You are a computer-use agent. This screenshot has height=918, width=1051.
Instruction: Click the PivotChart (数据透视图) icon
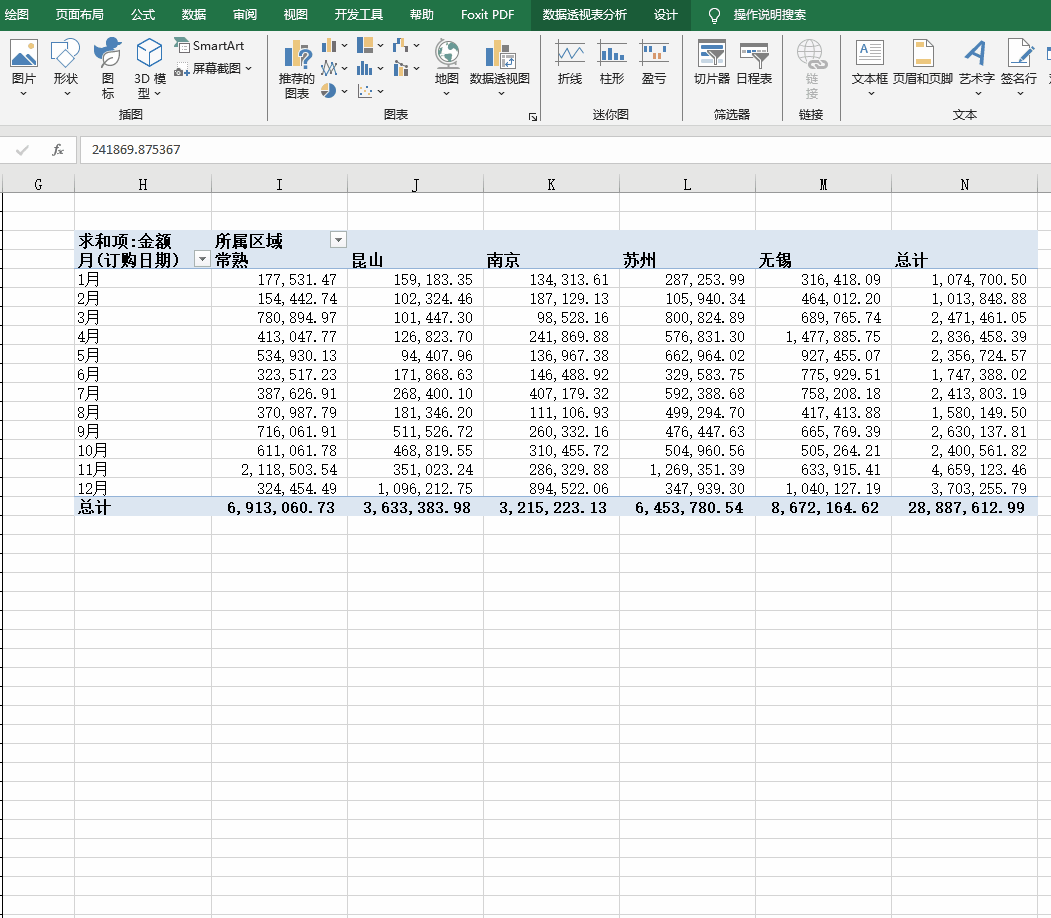499,62
